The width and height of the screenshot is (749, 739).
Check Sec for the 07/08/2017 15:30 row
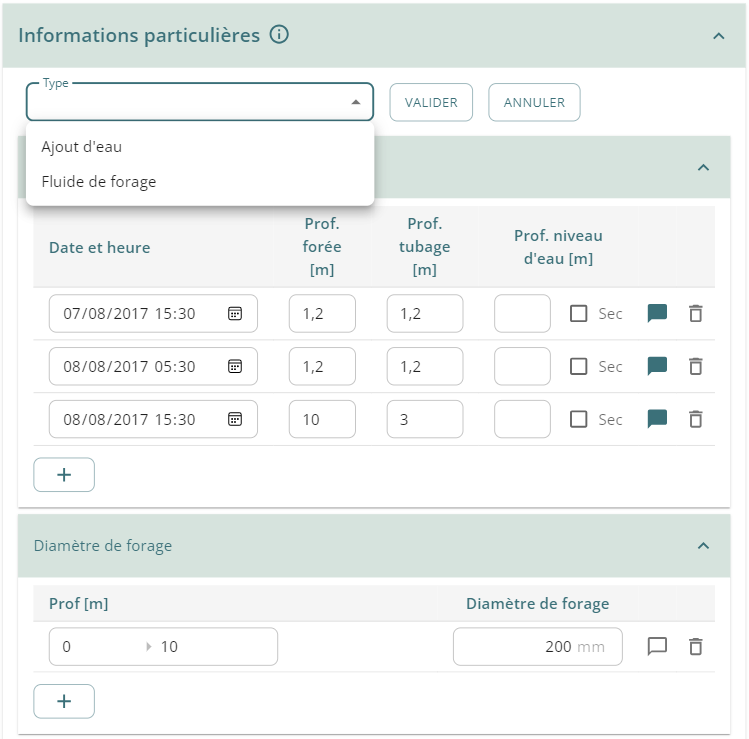[x=578, y=314]
